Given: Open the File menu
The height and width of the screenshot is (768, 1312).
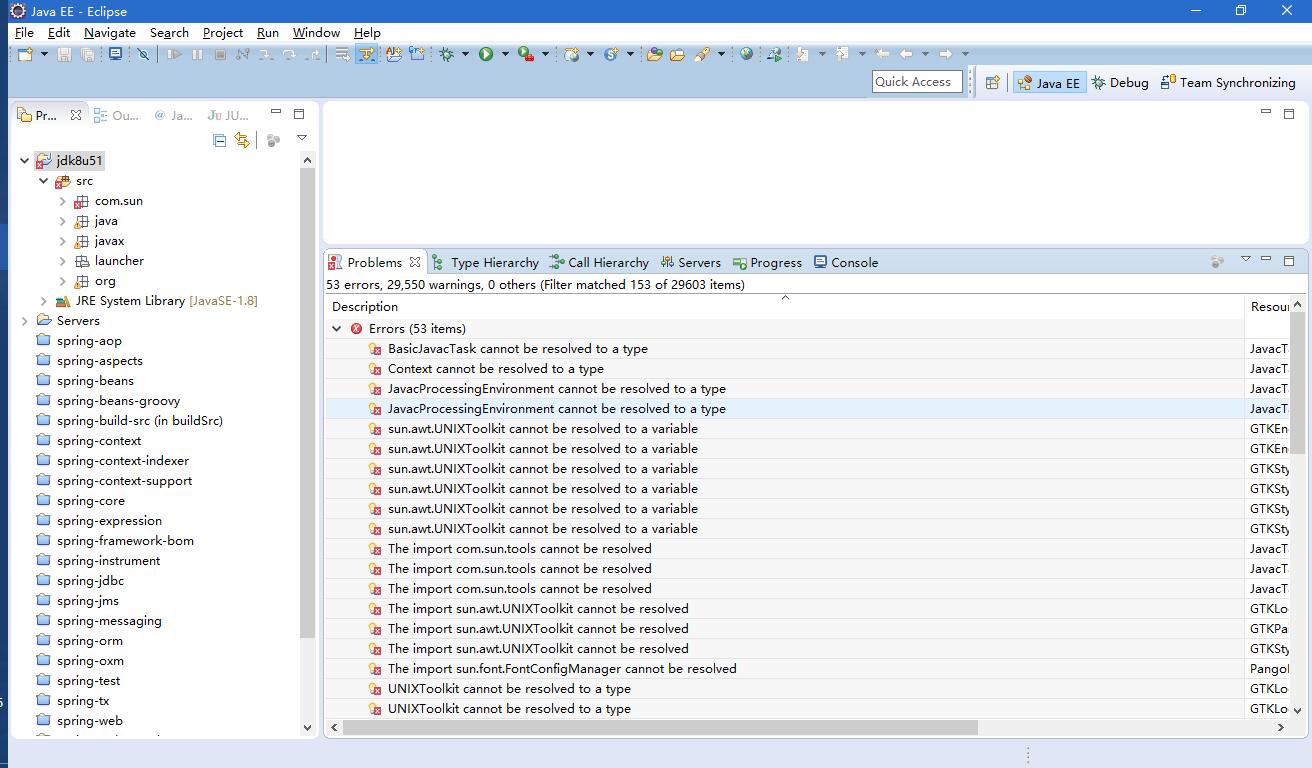Looking at the screenshot, I should click(x=24, y=33).
